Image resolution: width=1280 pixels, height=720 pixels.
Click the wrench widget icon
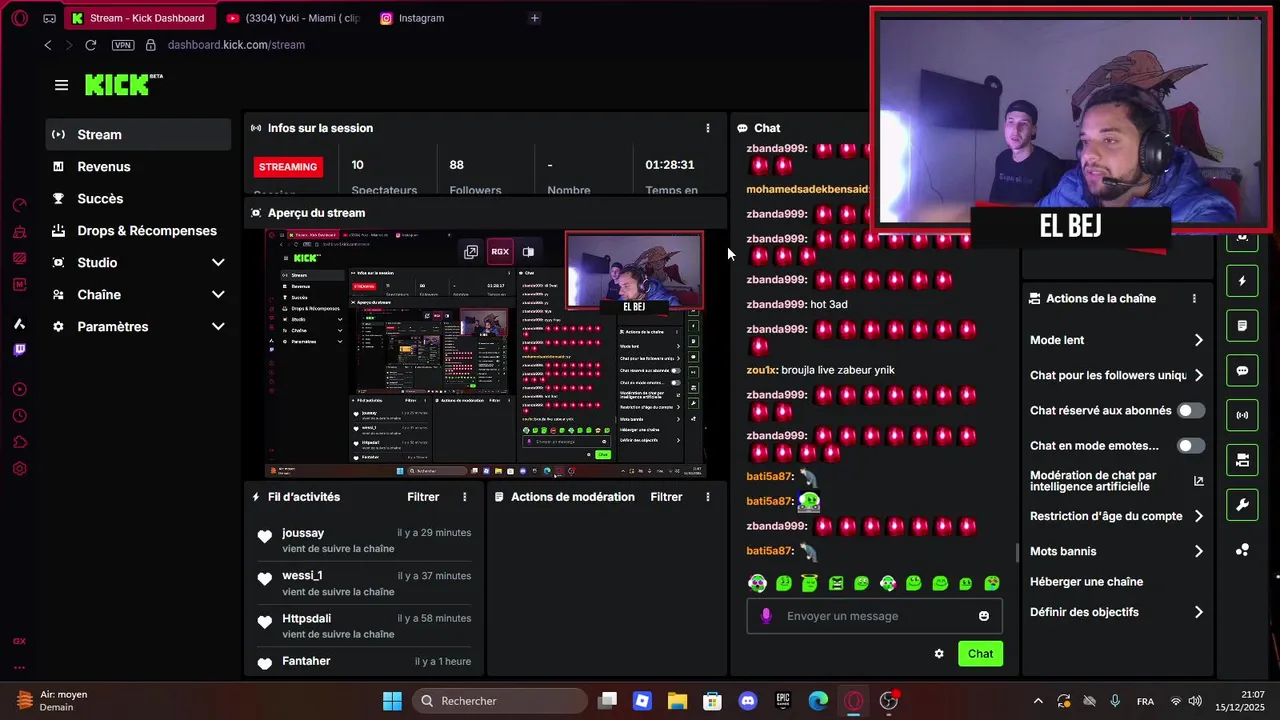(x=1242, y=505)
